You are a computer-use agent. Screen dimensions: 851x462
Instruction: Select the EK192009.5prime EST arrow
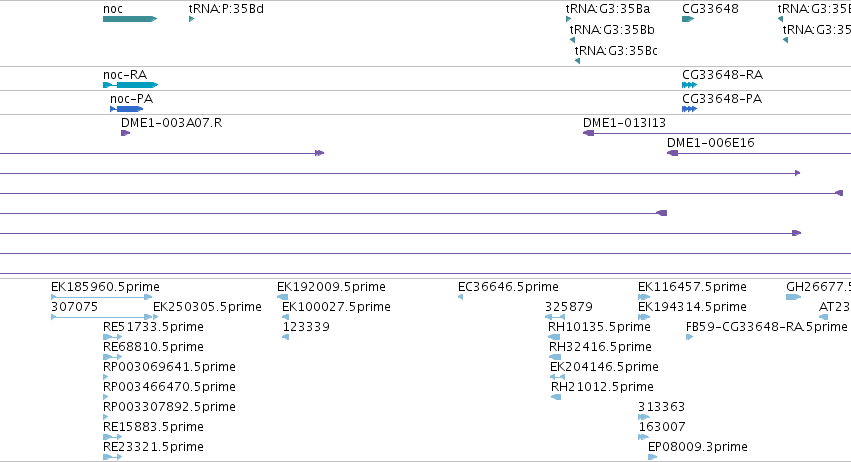(282, 297)
